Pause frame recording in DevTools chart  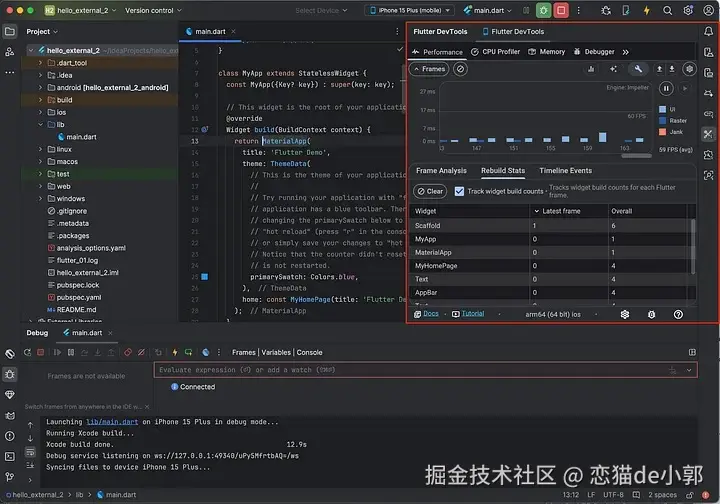coord(666,88)
